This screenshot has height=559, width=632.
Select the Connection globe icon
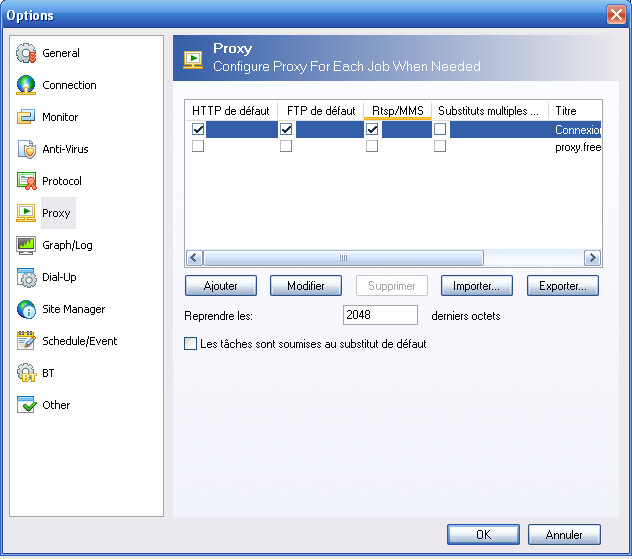click(x=26, y=86)
